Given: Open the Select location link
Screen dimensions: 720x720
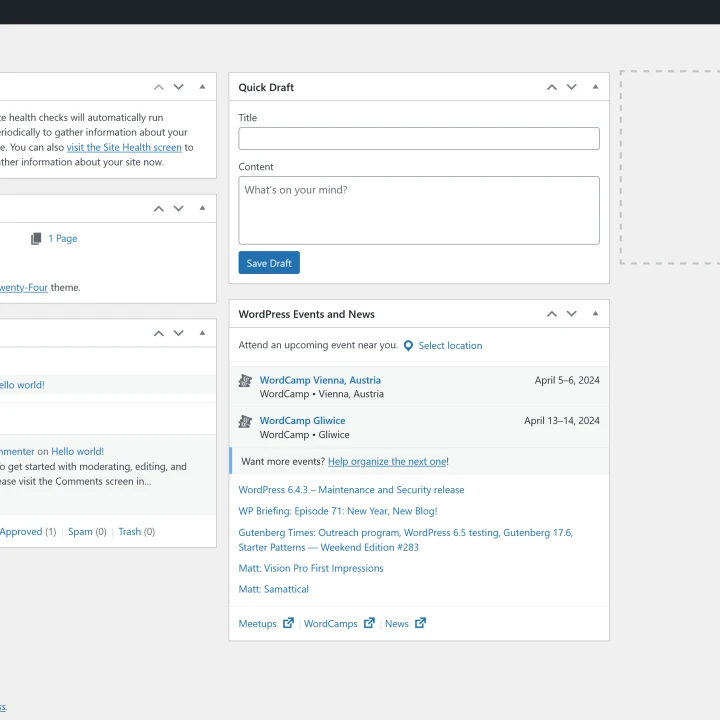Looking at the screenshot, I should (x=450, y=346).
